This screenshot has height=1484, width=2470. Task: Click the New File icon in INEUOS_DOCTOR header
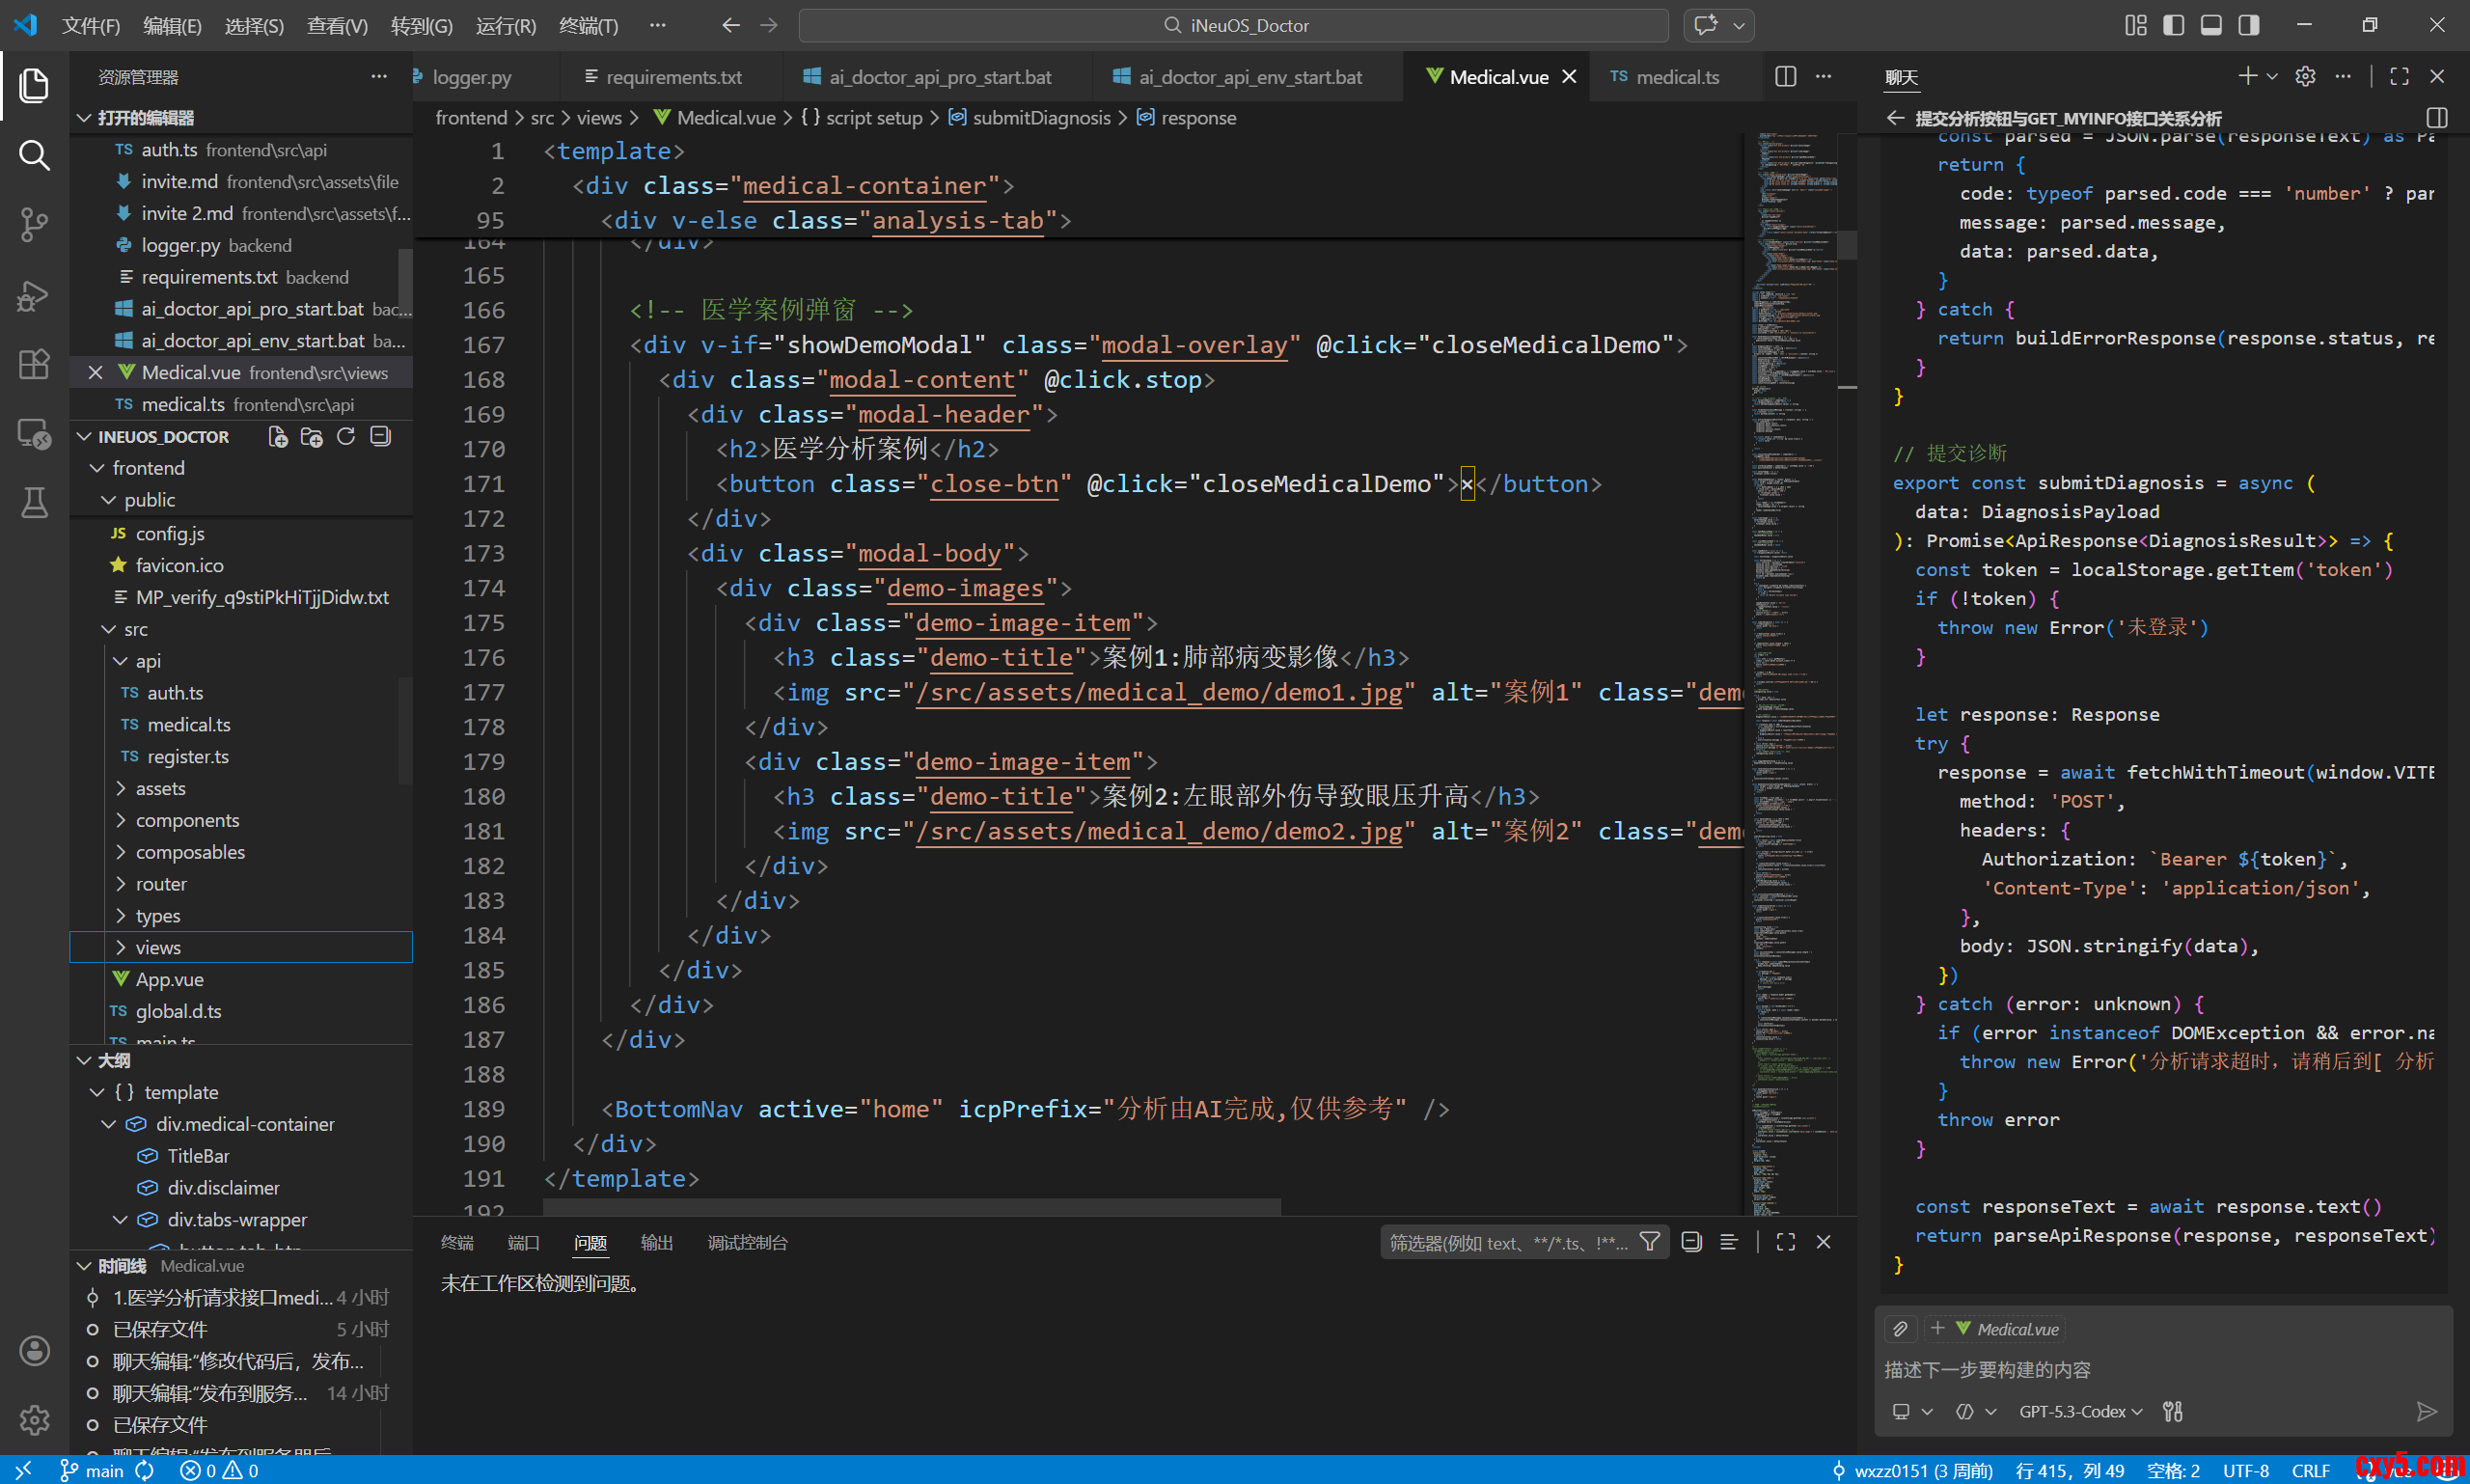pyautogui.click(x=278, y=437)
